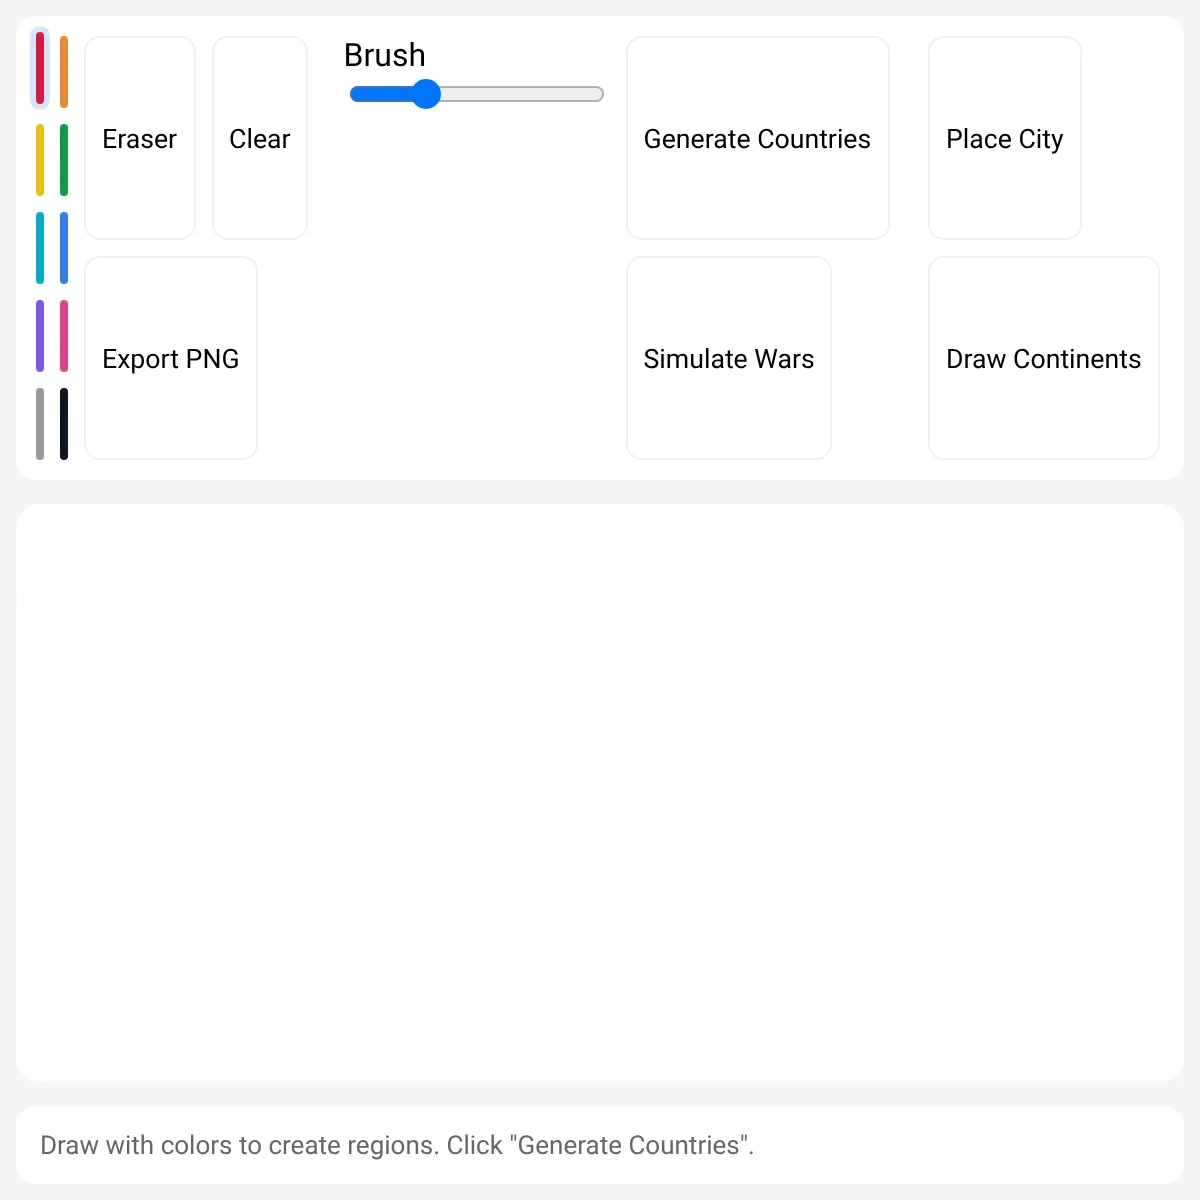1200x1200 pixels.
Task: Click Export PNG
Action: tap(171, 358)
